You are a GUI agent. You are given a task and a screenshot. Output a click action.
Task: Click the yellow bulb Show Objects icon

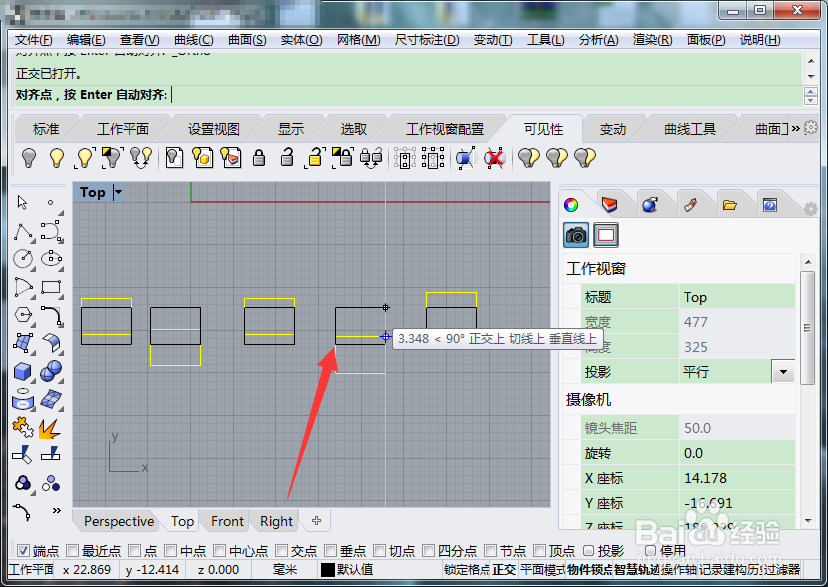pyautogui.click(x=57, y=157)
